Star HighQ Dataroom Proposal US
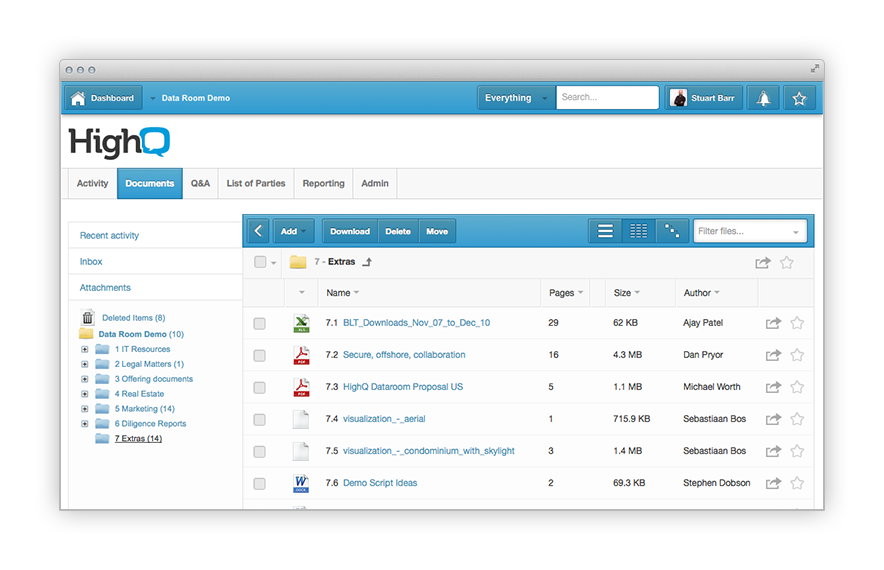 [x=797, y=387]
